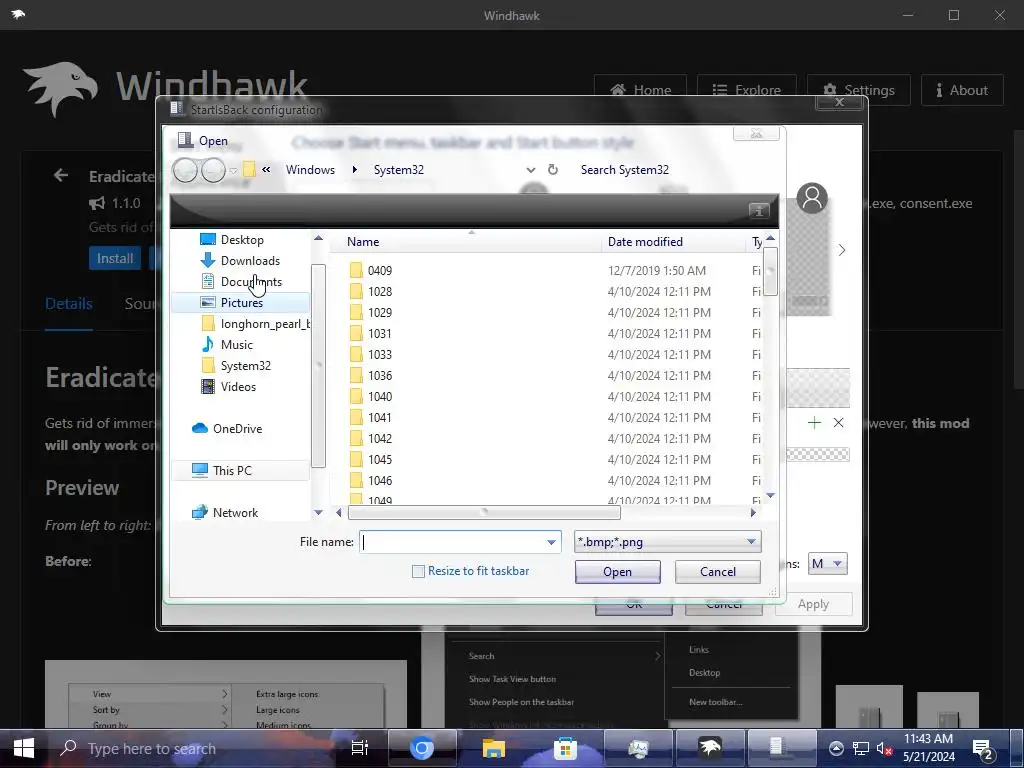Click the Install button in Windhawk
The width and height of the screenshot is (1024, 768).
click(x=115, y=258)
